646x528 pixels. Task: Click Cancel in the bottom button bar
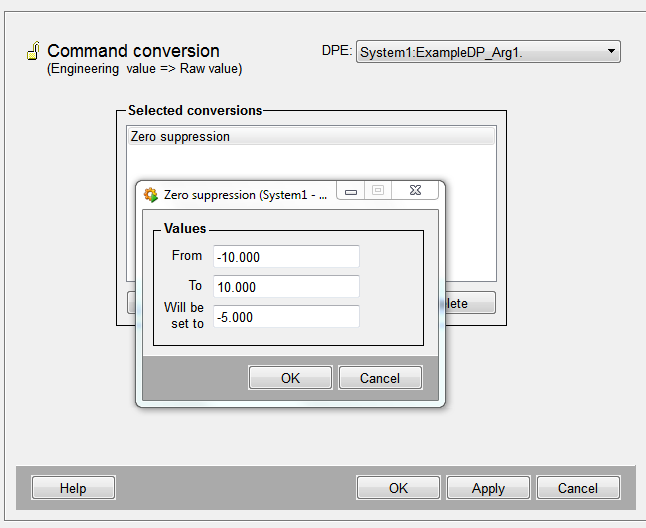pyautogui.click(x=578, y=488)
